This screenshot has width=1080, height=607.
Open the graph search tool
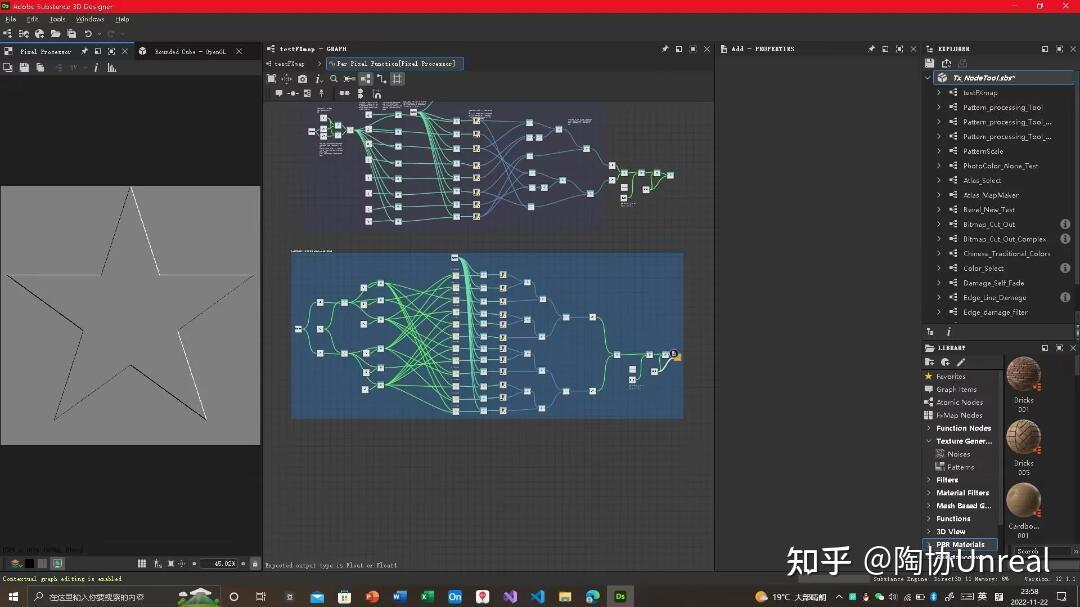pyautogui.click(x=331, y=78)
